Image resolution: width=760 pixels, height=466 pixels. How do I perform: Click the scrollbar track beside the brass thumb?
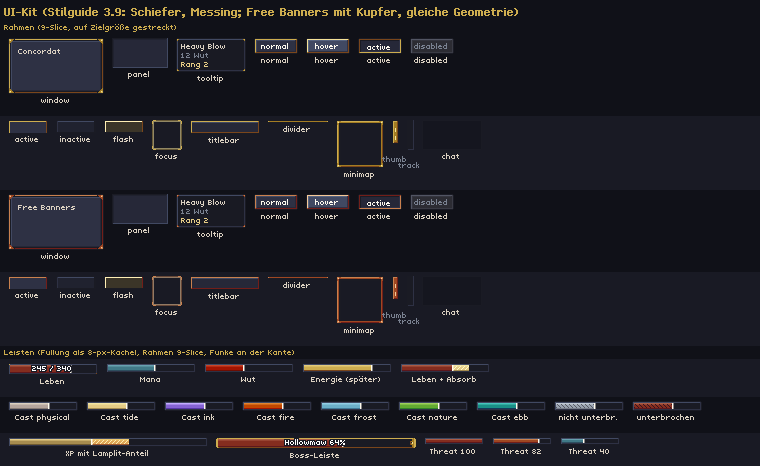[411, 135]
